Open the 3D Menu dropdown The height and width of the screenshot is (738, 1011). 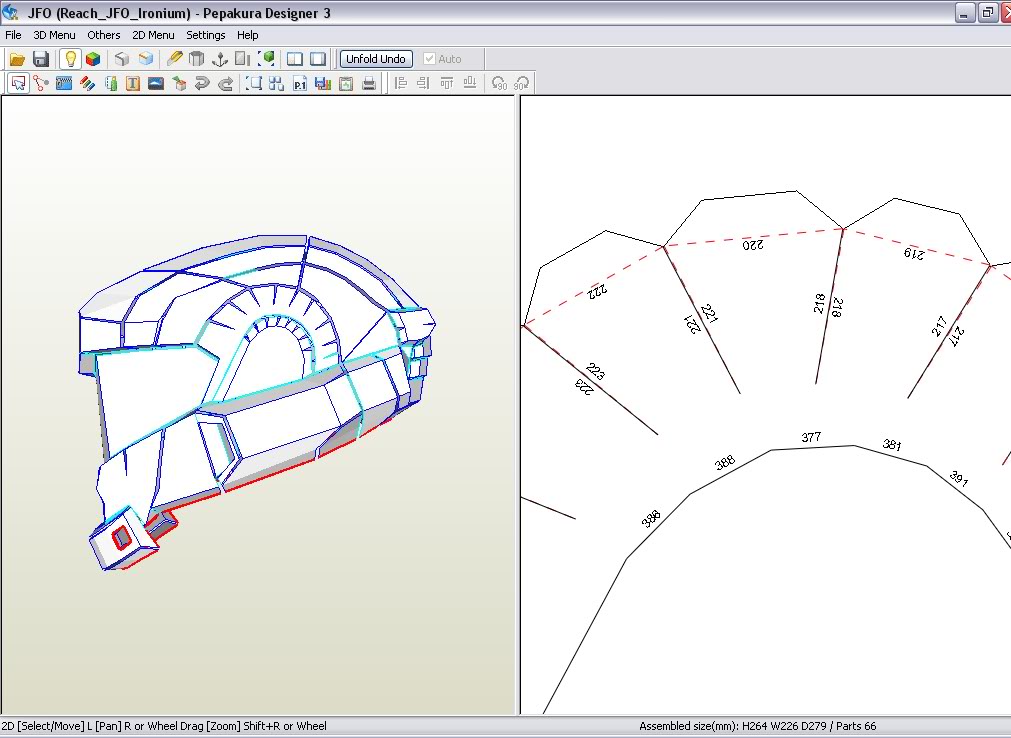[x=54, y=35]
